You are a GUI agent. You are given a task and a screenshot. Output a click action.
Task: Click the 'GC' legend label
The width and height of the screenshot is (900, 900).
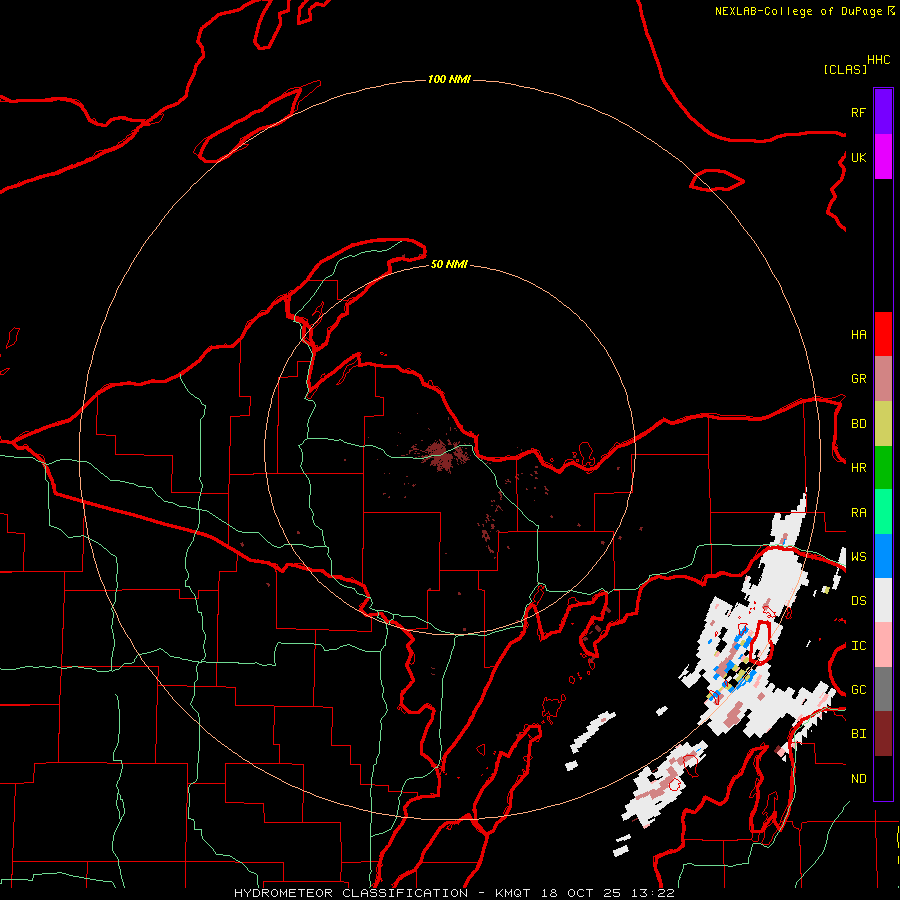click(858, 690)
